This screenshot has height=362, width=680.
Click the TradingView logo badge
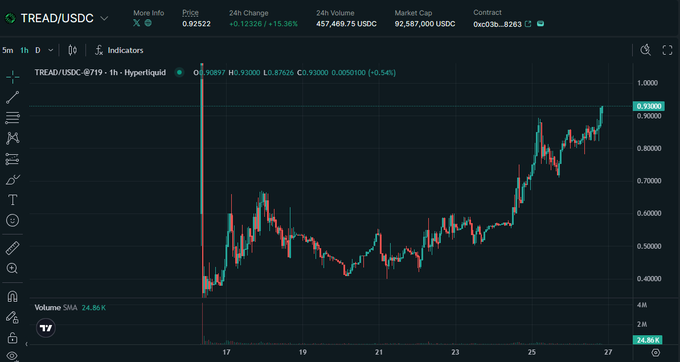(x=46, y=328)
